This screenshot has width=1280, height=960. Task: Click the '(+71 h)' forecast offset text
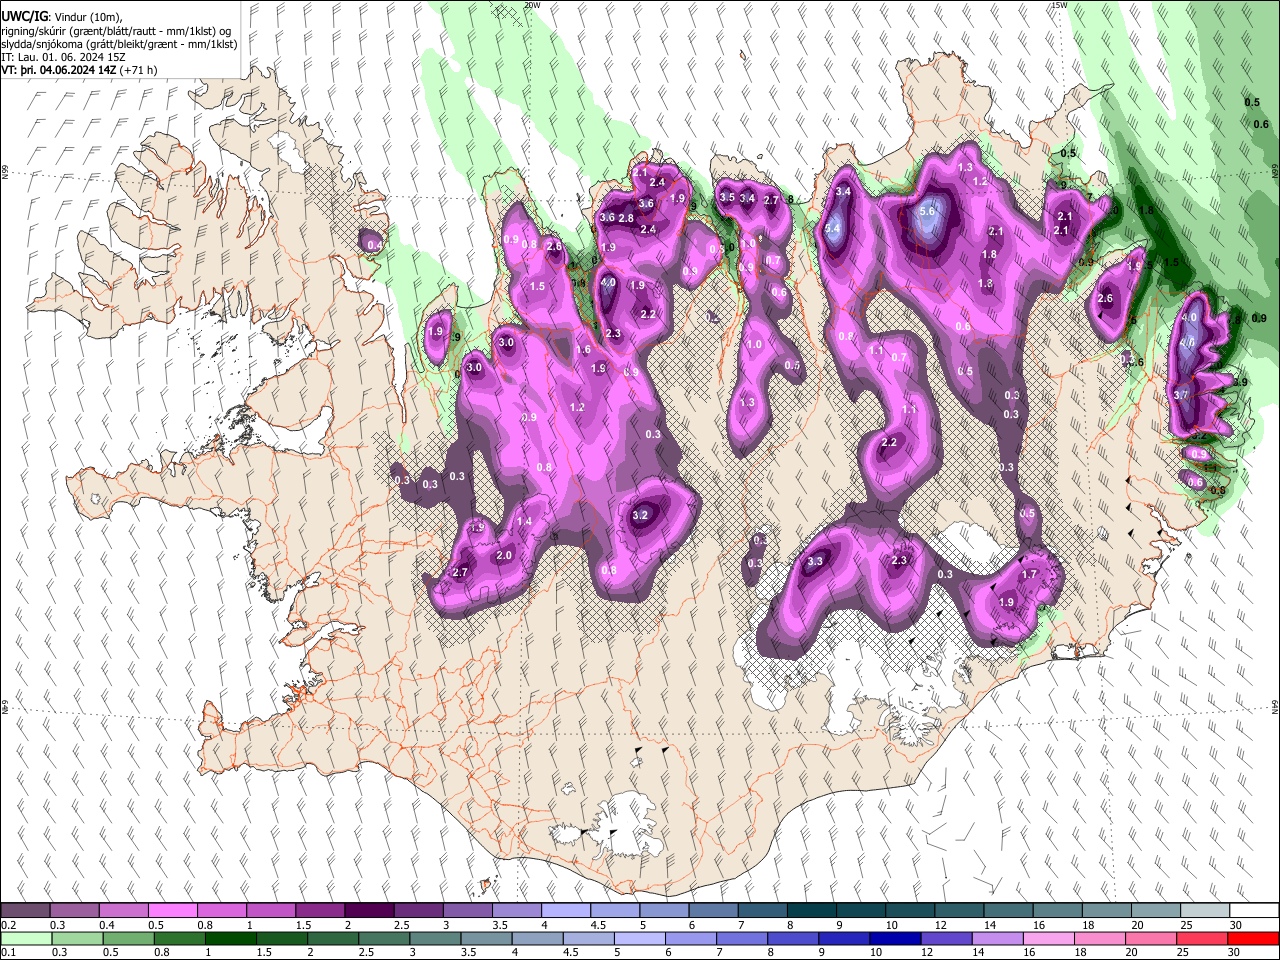pyautogui.click(x=138, y=71)
